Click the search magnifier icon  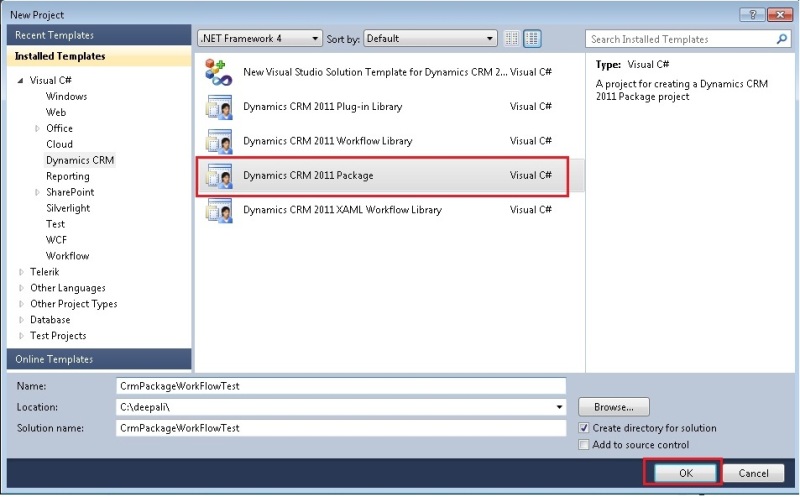pyautogui.click(x=781, y=39)
